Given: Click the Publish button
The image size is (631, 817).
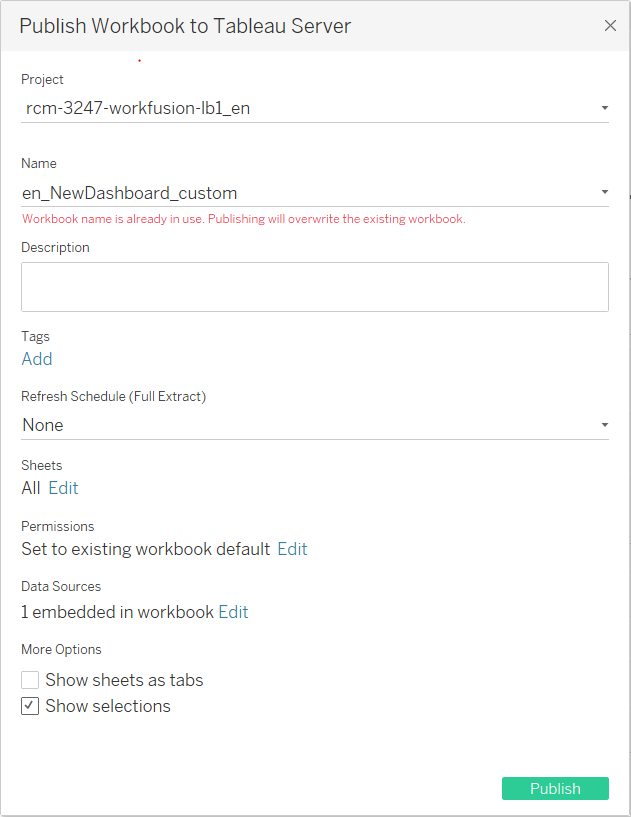Looking at the screenshot, I should (x=555, y=788).
